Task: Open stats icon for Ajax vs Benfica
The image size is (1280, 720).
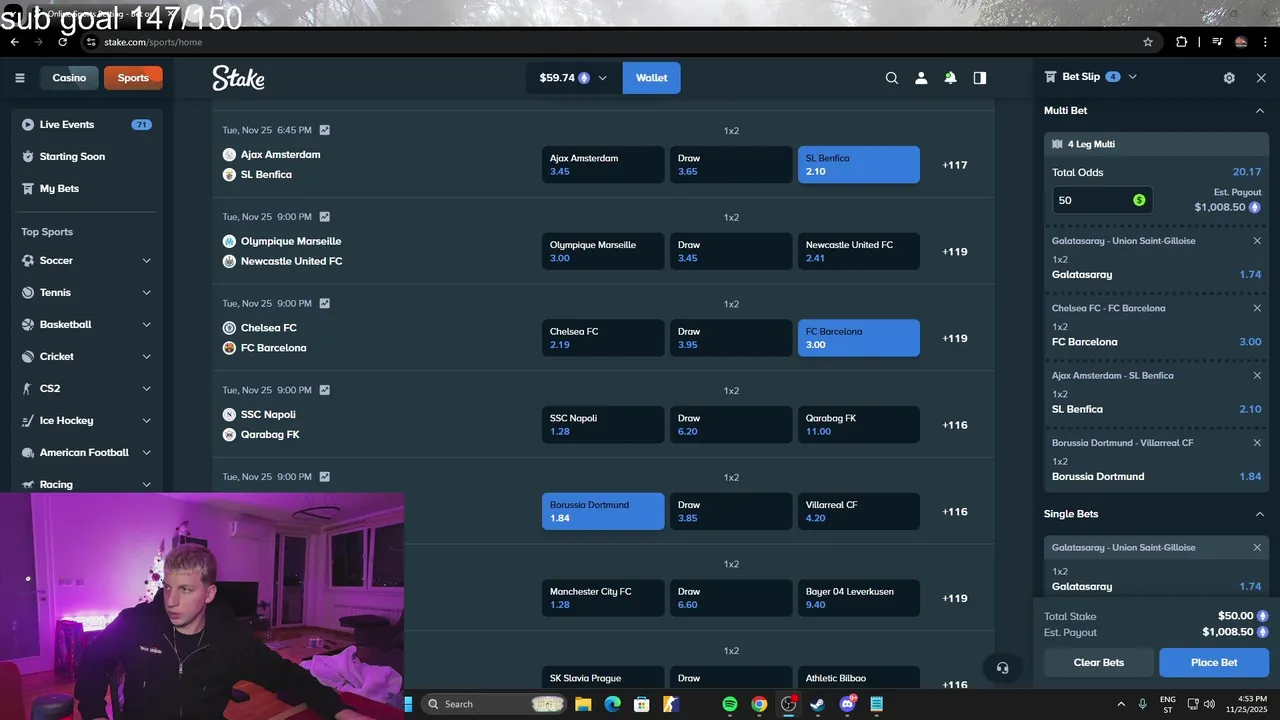Action: (325, 130)
